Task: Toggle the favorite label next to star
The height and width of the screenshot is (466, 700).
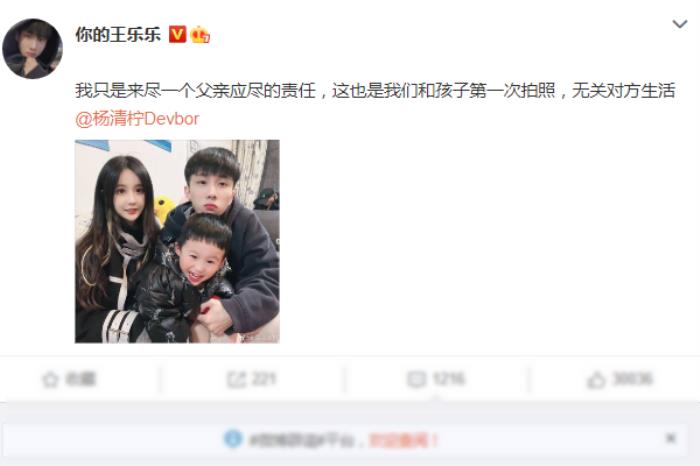Action: point(81,379)
